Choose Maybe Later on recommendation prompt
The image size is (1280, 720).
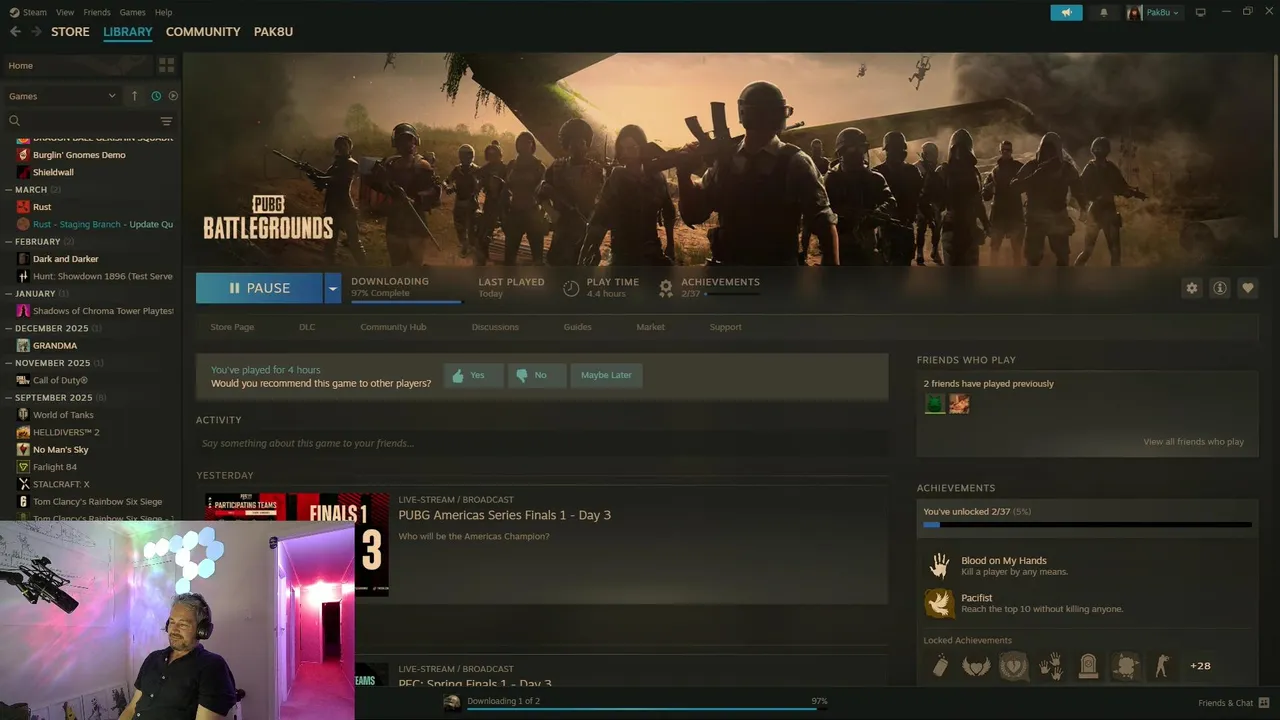pos(606,375)
